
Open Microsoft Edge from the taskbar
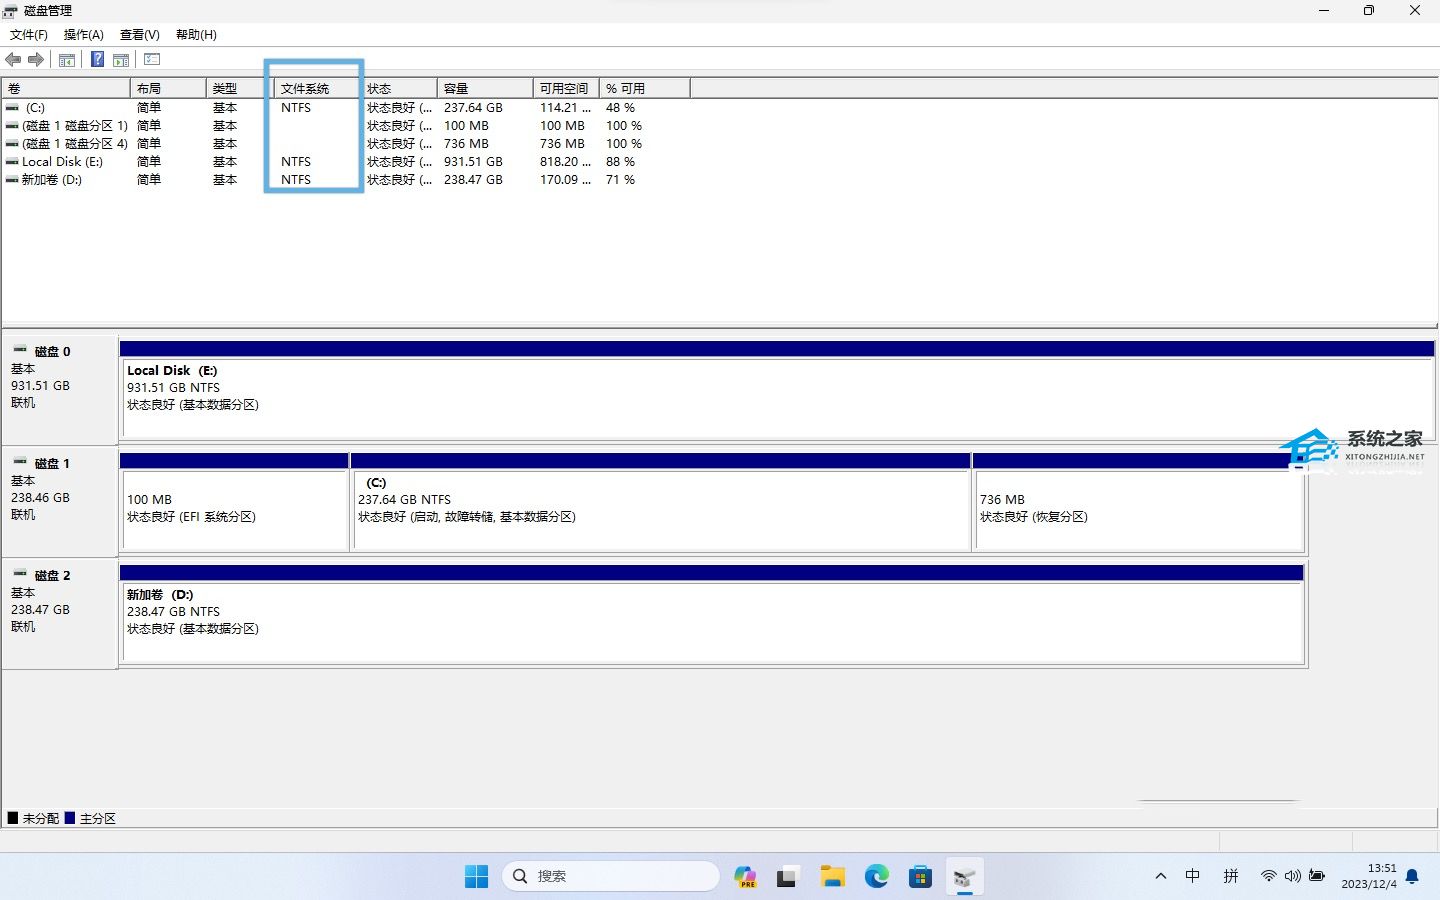pos(877,876)
